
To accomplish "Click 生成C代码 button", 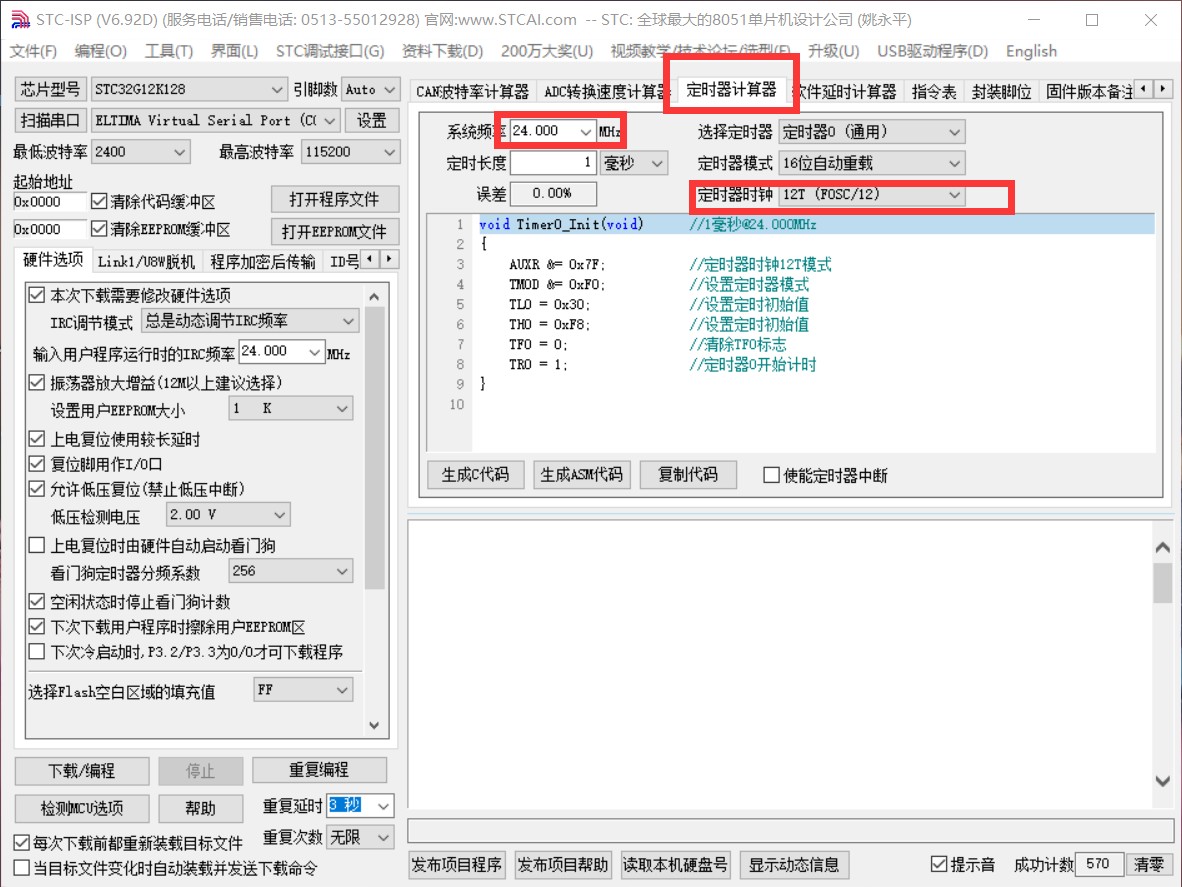I will [x=476, y=475].
